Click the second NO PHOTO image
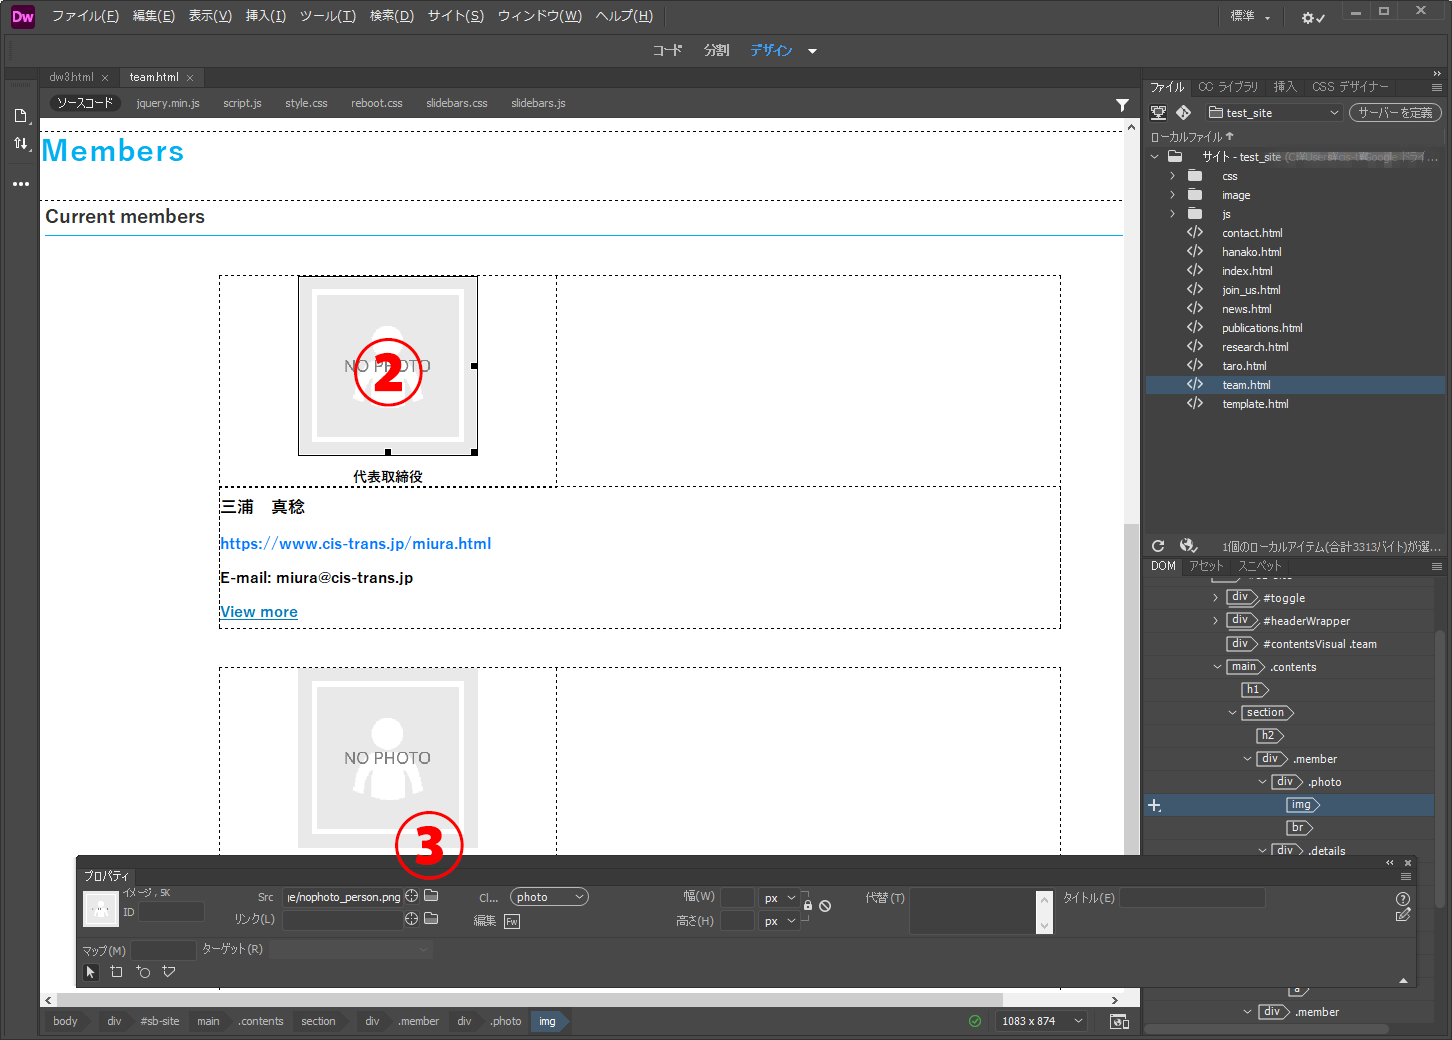Screen dimensions: 1452x1040 [388, 758]
